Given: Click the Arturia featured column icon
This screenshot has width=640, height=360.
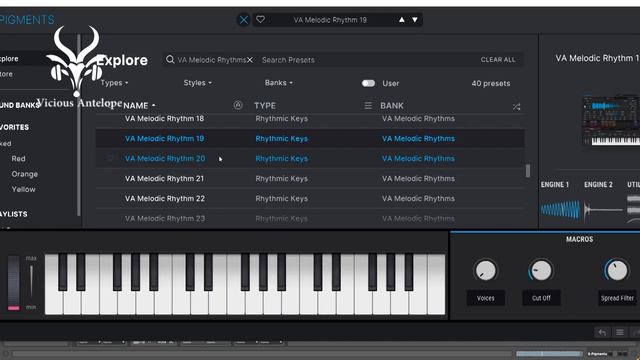Looking at the screenshot, I should pyautogui.click(x=238, y=105).
